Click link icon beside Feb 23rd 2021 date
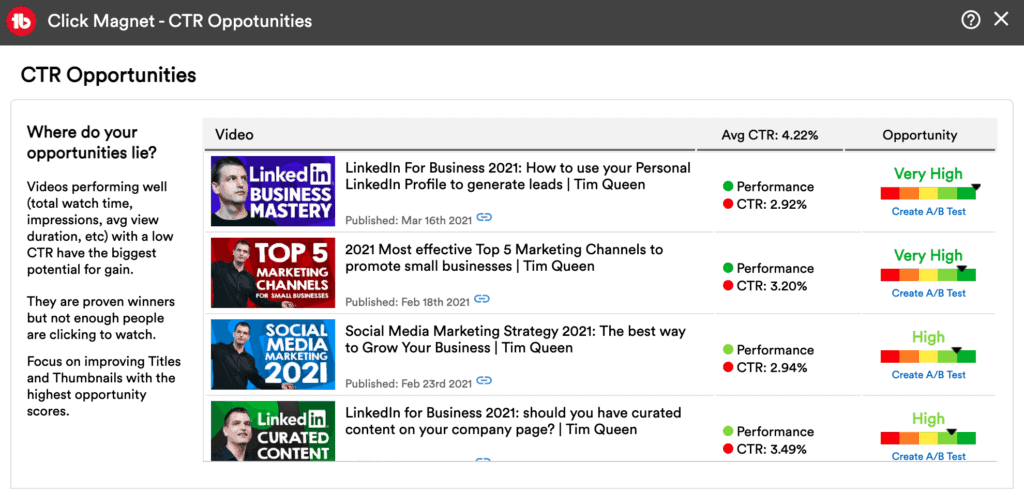This screenshot has width=1024, height=494. click(484, 381)
